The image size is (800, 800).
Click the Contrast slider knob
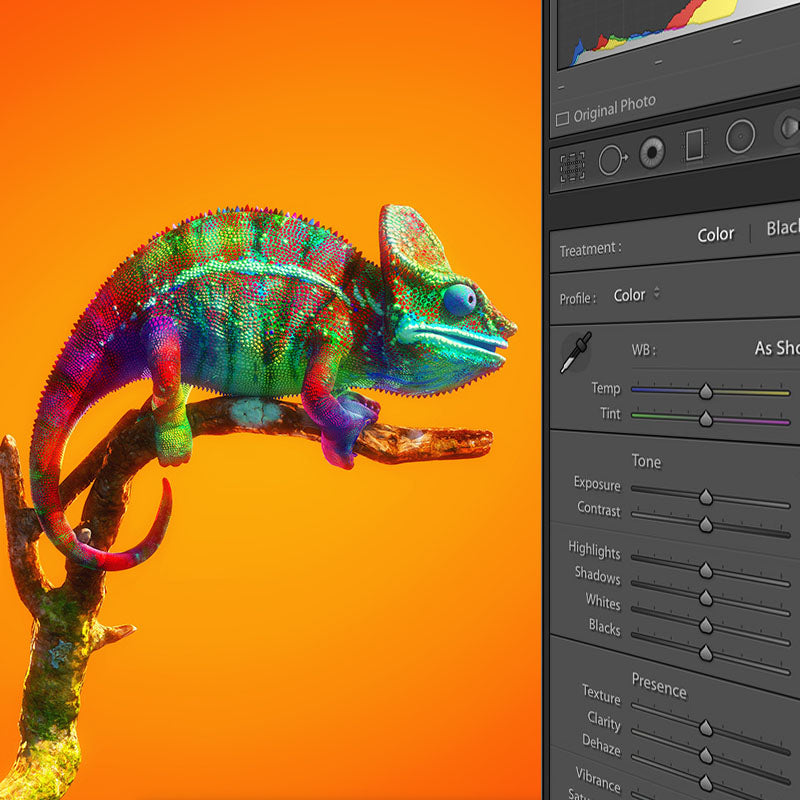[706, 524]
